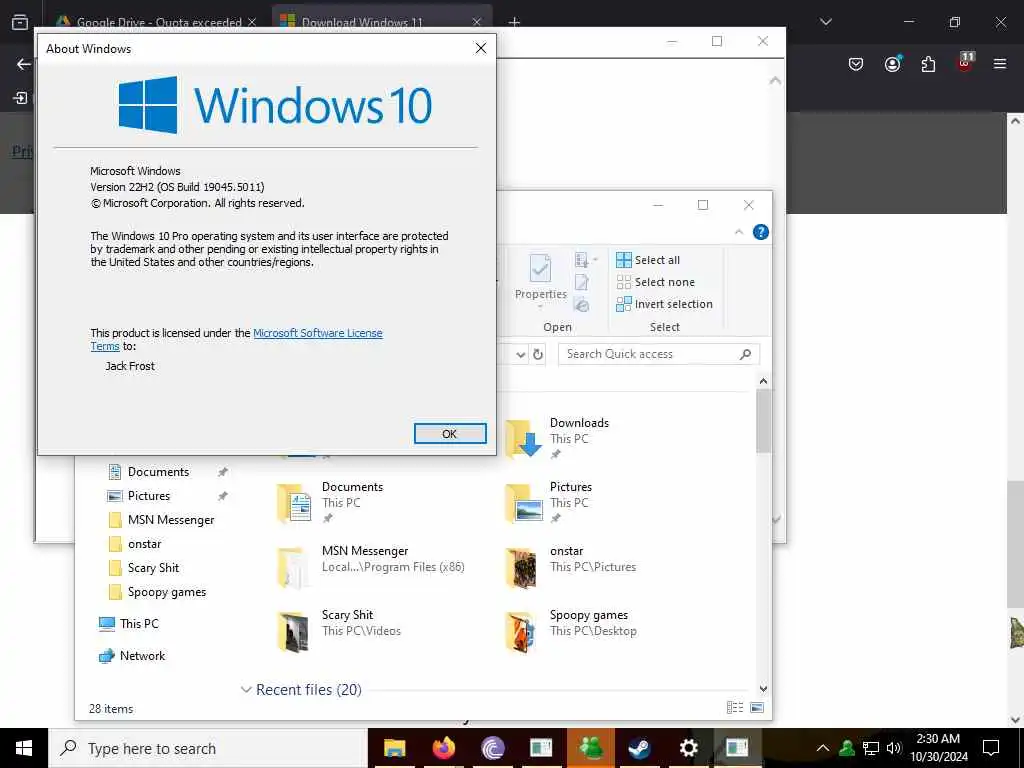Select MSN Messenger in navigation pane
Viewport: 1024px width, 768px height.
click(x=171, y=520)
